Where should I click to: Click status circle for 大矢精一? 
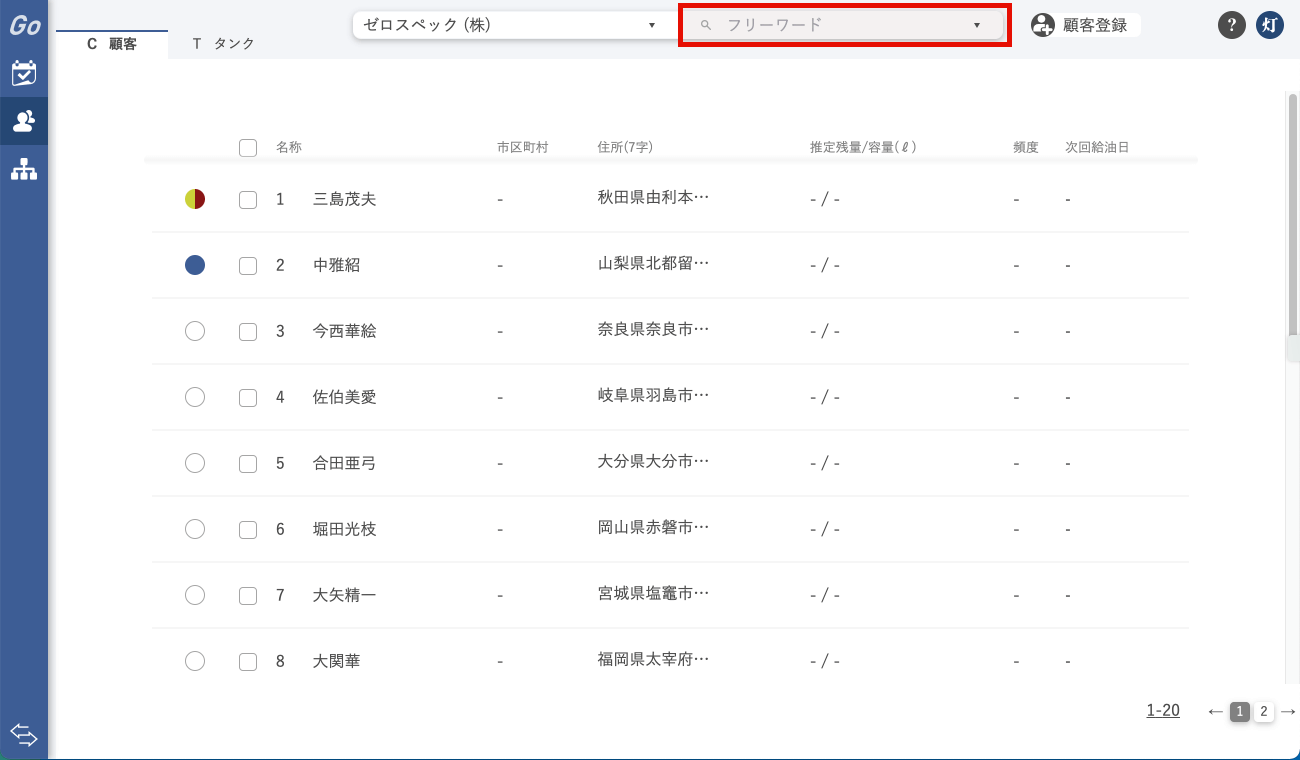(x=195, y=595)
